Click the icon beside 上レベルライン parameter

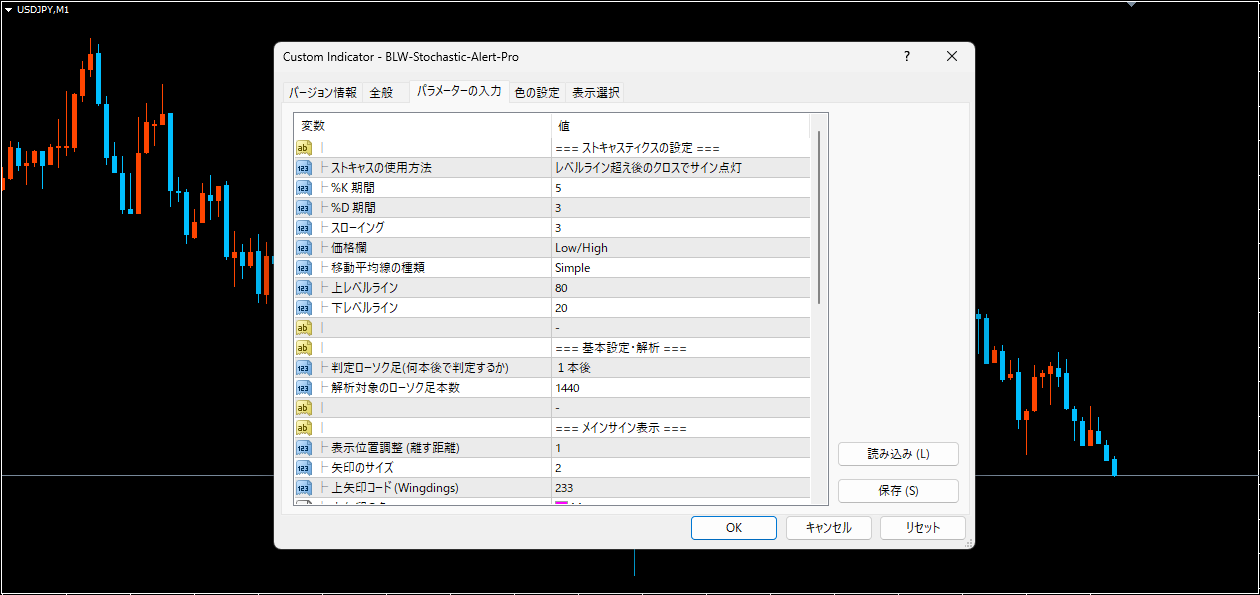click(x=303, y=288)
